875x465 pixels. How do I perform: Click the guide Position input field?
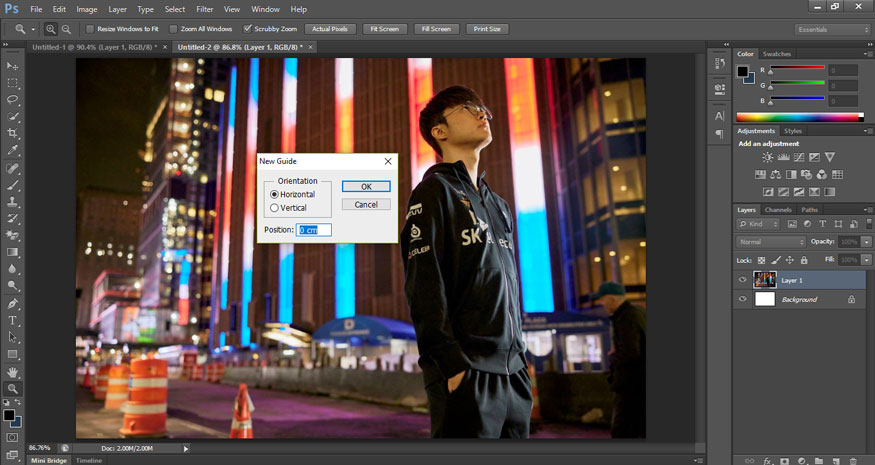313,230
